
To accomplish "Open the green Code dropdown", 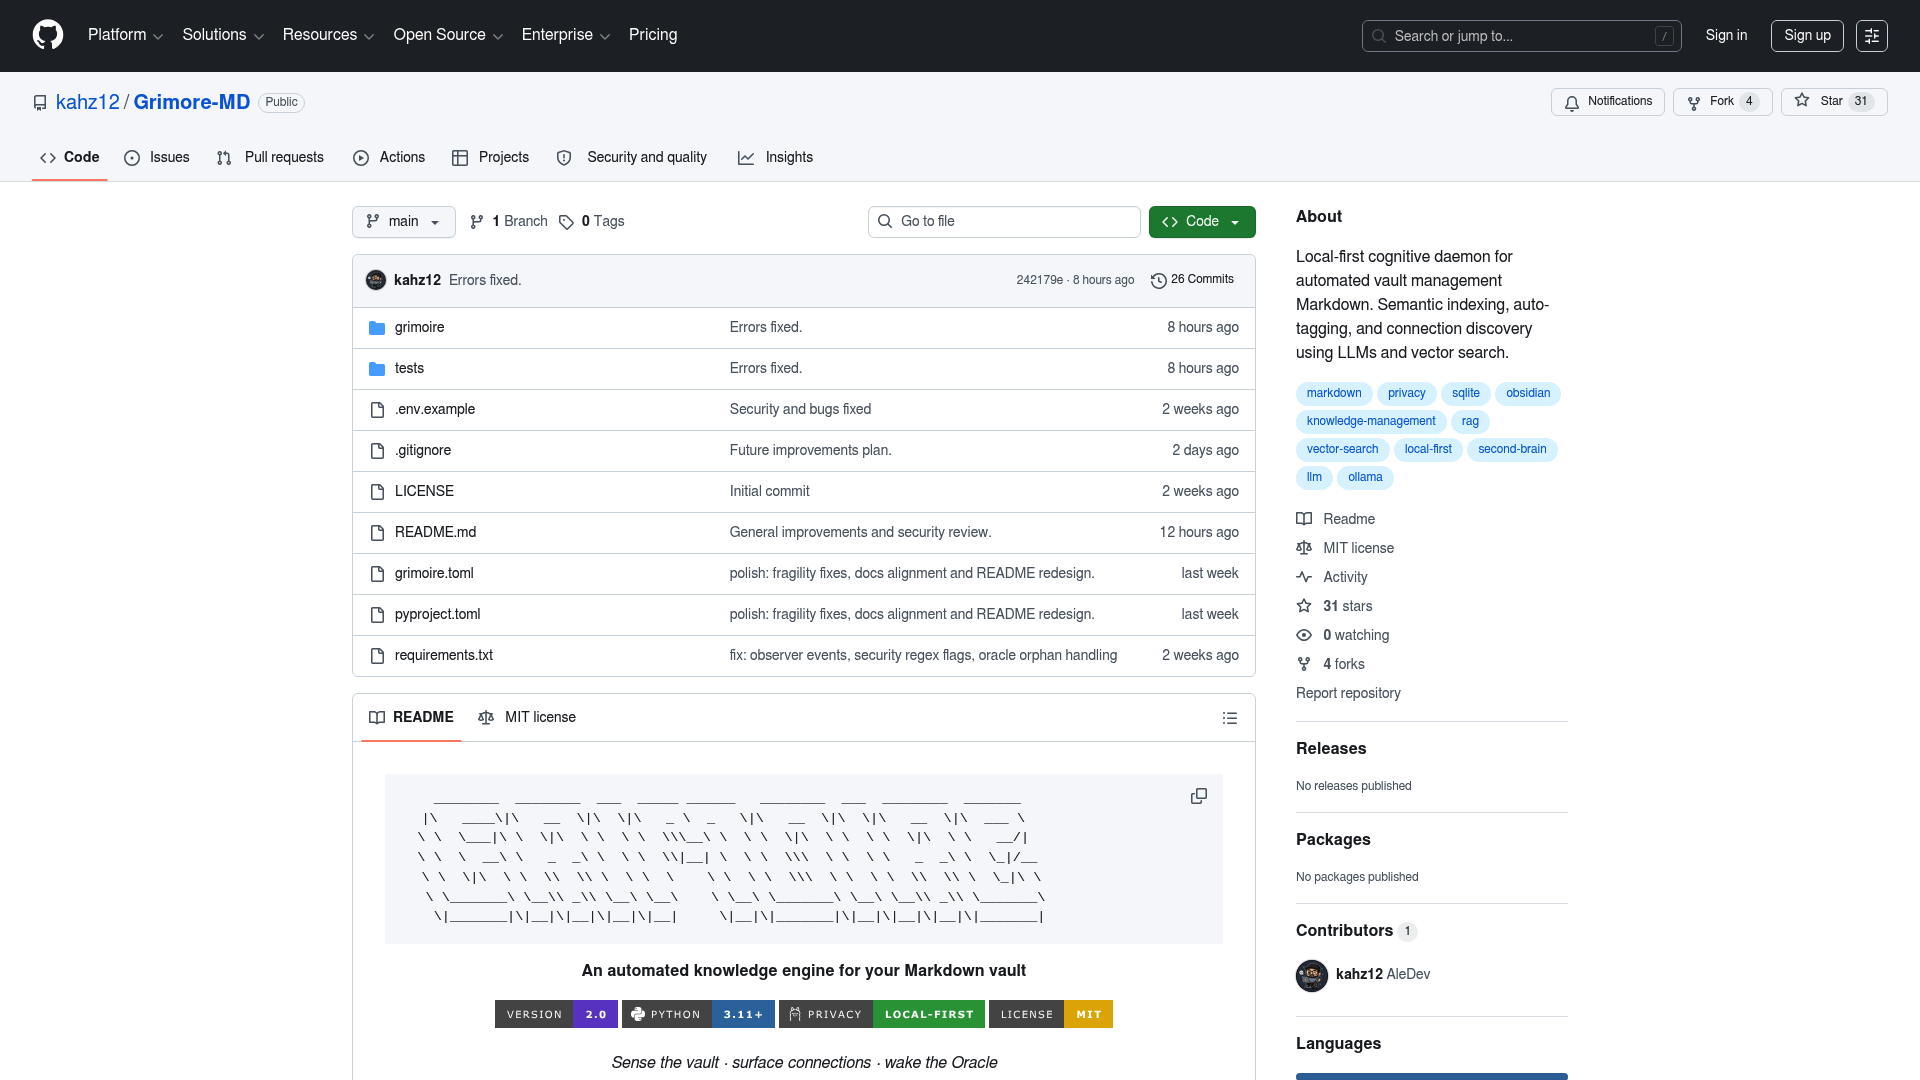I will pyautogui.click(x=1202, y=222).
